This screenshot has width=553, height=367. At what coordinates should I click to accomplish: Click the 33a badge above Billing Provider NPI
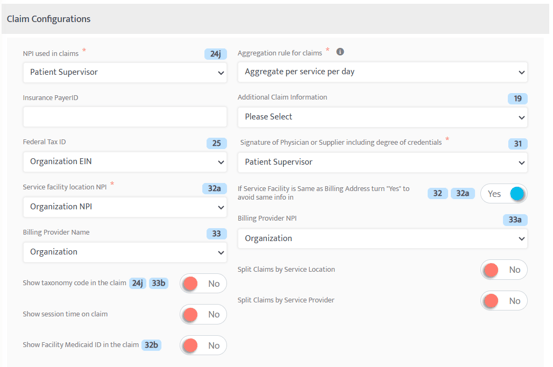tap(515, 220)
